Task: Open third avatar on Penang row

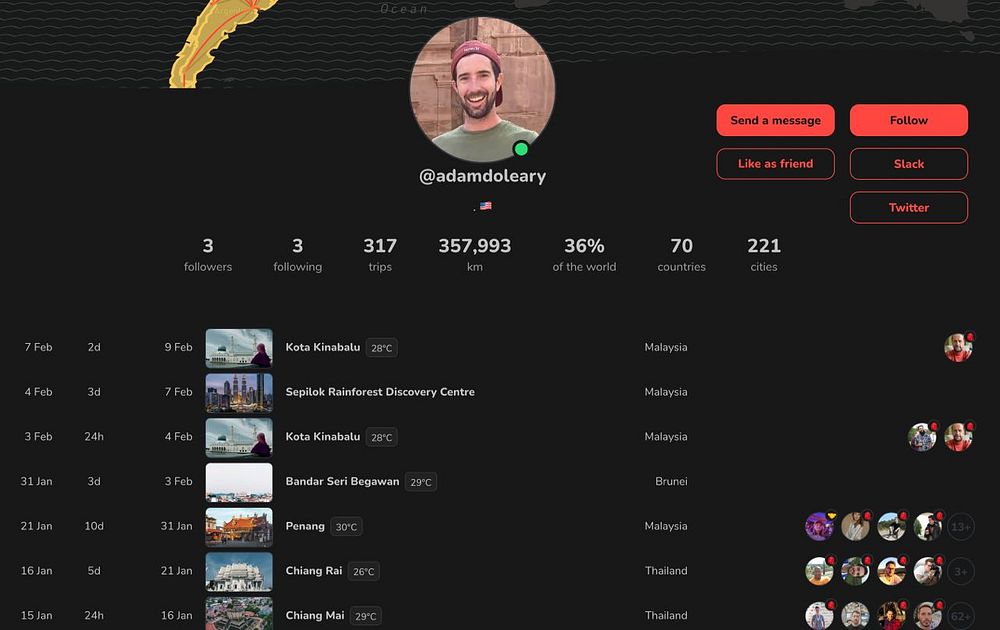Action: tap(892, 526)
